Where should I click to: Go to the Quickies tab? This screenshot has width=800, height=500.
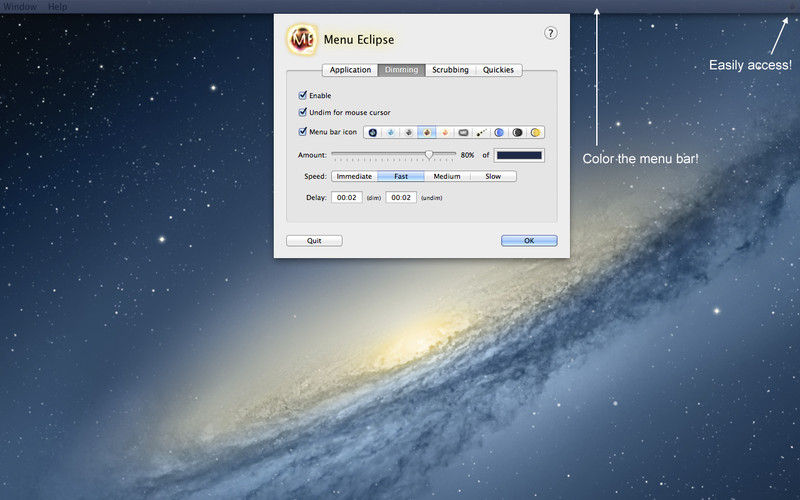tap(499, 70)
